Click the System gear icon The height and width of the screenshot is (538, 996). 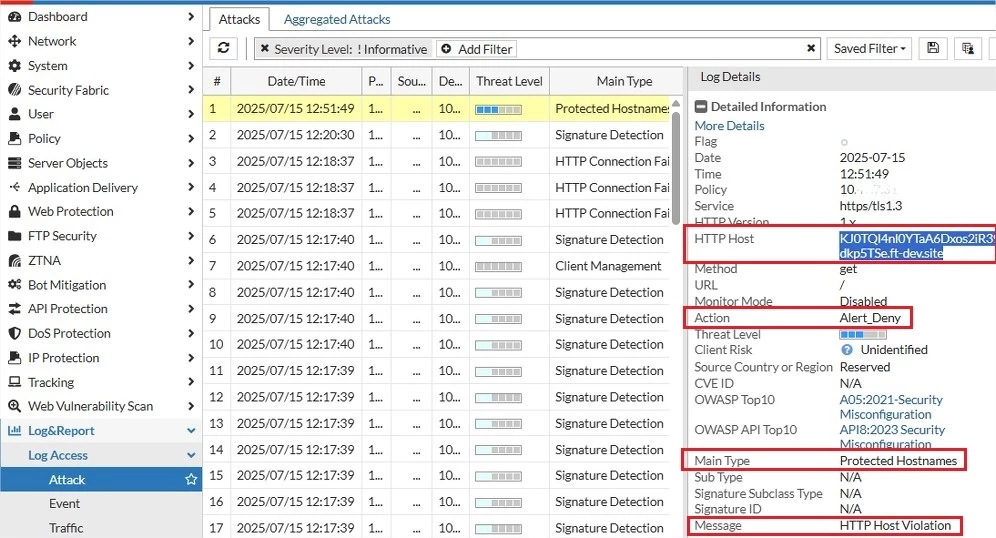pyautogui.click(x=14, y=65)
